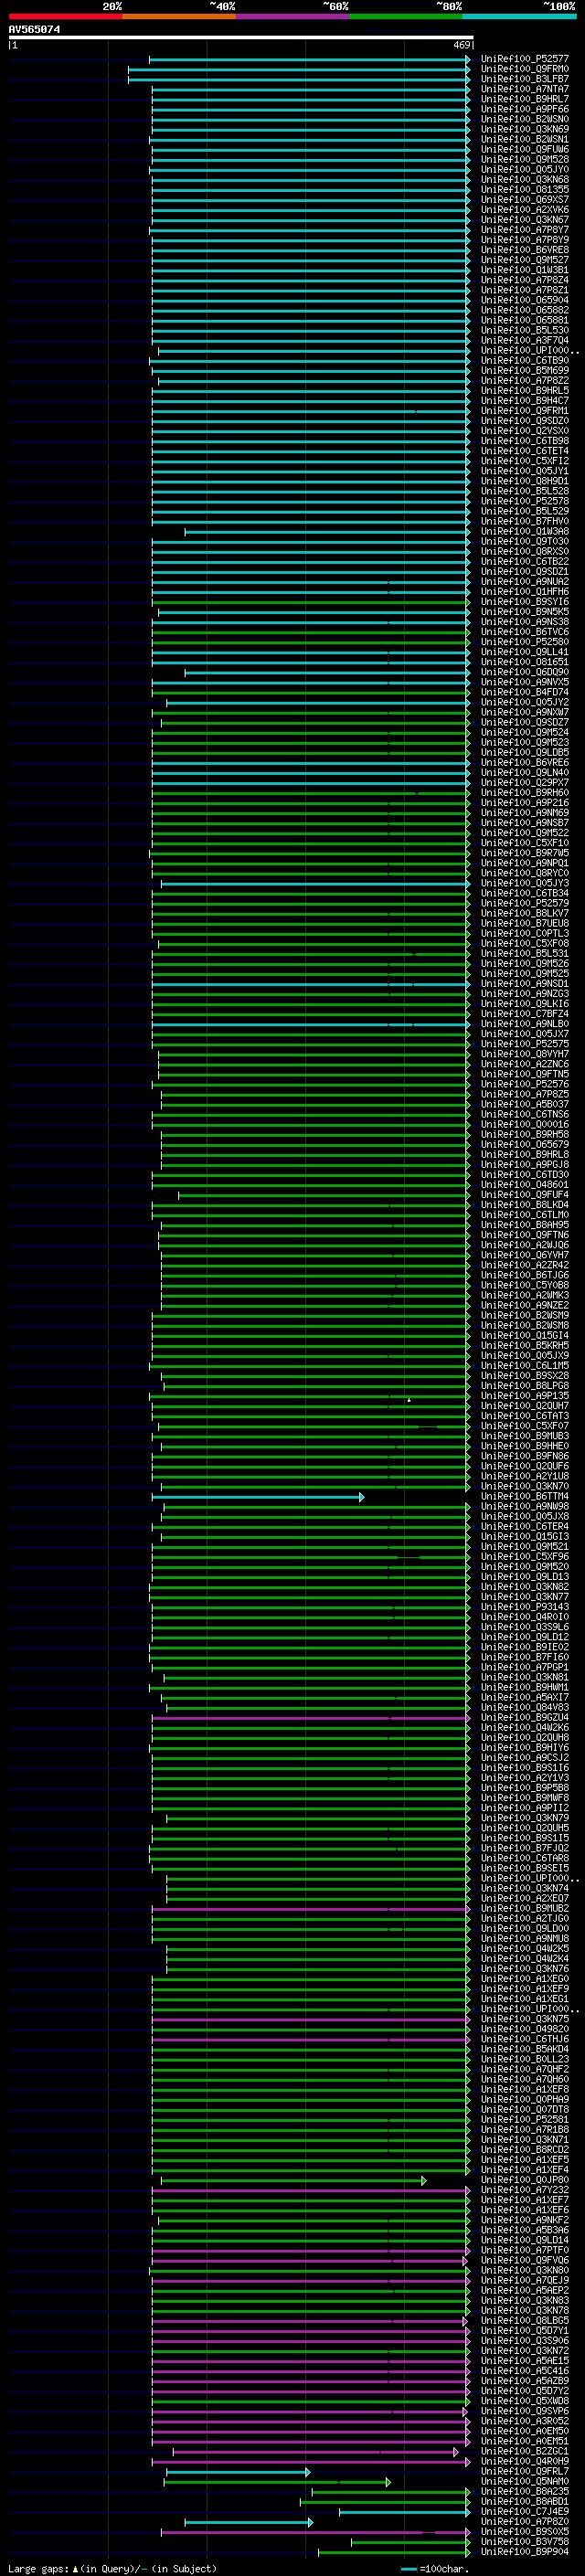Select the UniRef100_B9SEI5 label

[525, 1868]
